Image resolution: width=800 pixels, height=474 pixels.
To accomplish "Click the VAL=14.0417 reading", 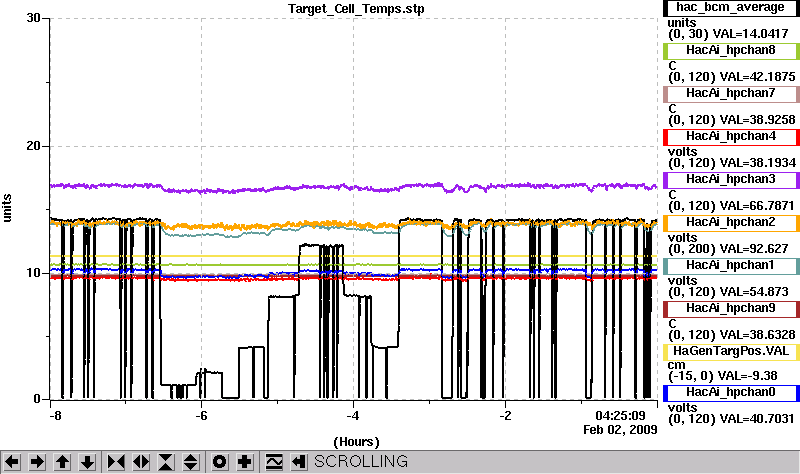I will pyautogui.click(x=750, y=34).
